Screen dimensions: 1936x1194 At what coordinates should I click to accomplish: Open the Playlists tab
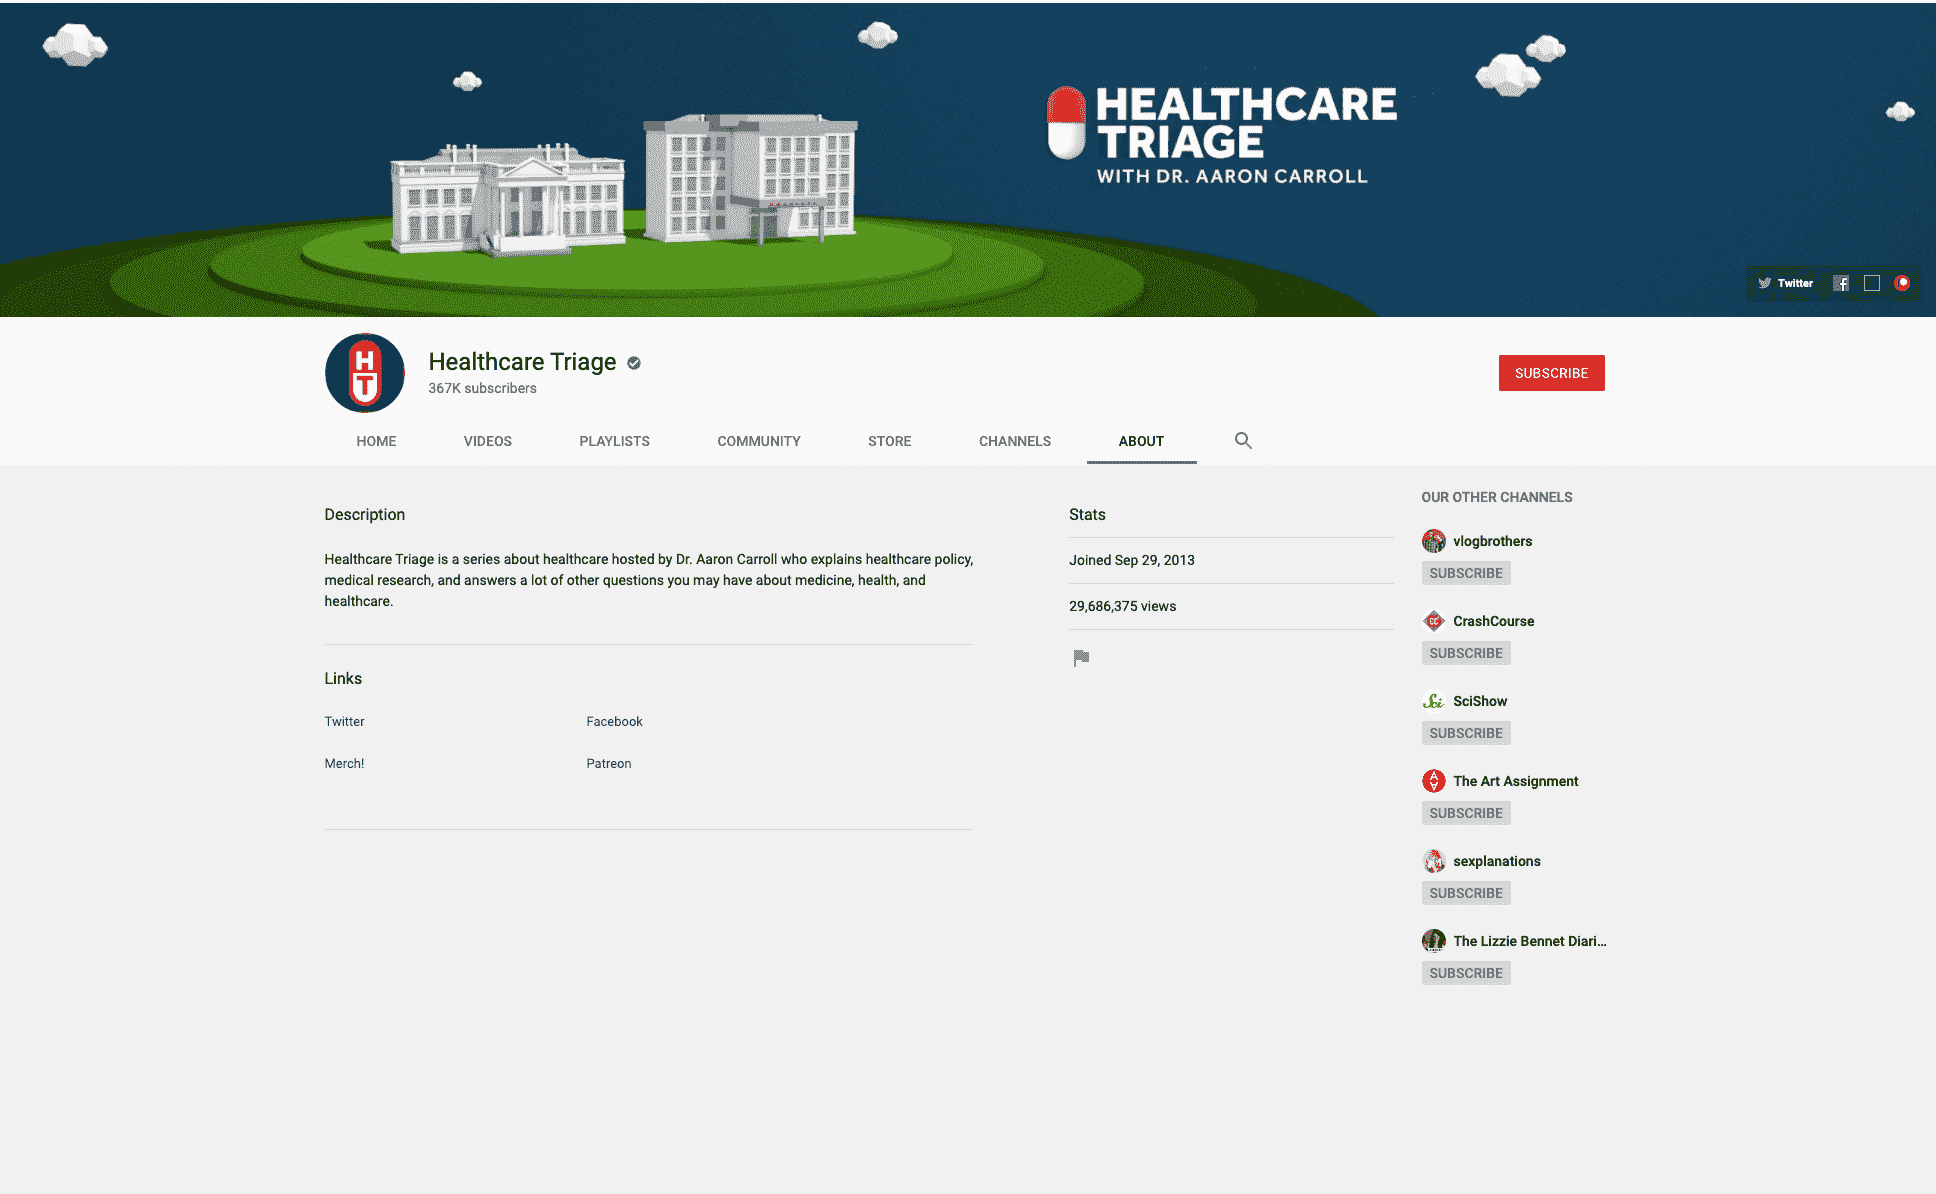point(615,441)
